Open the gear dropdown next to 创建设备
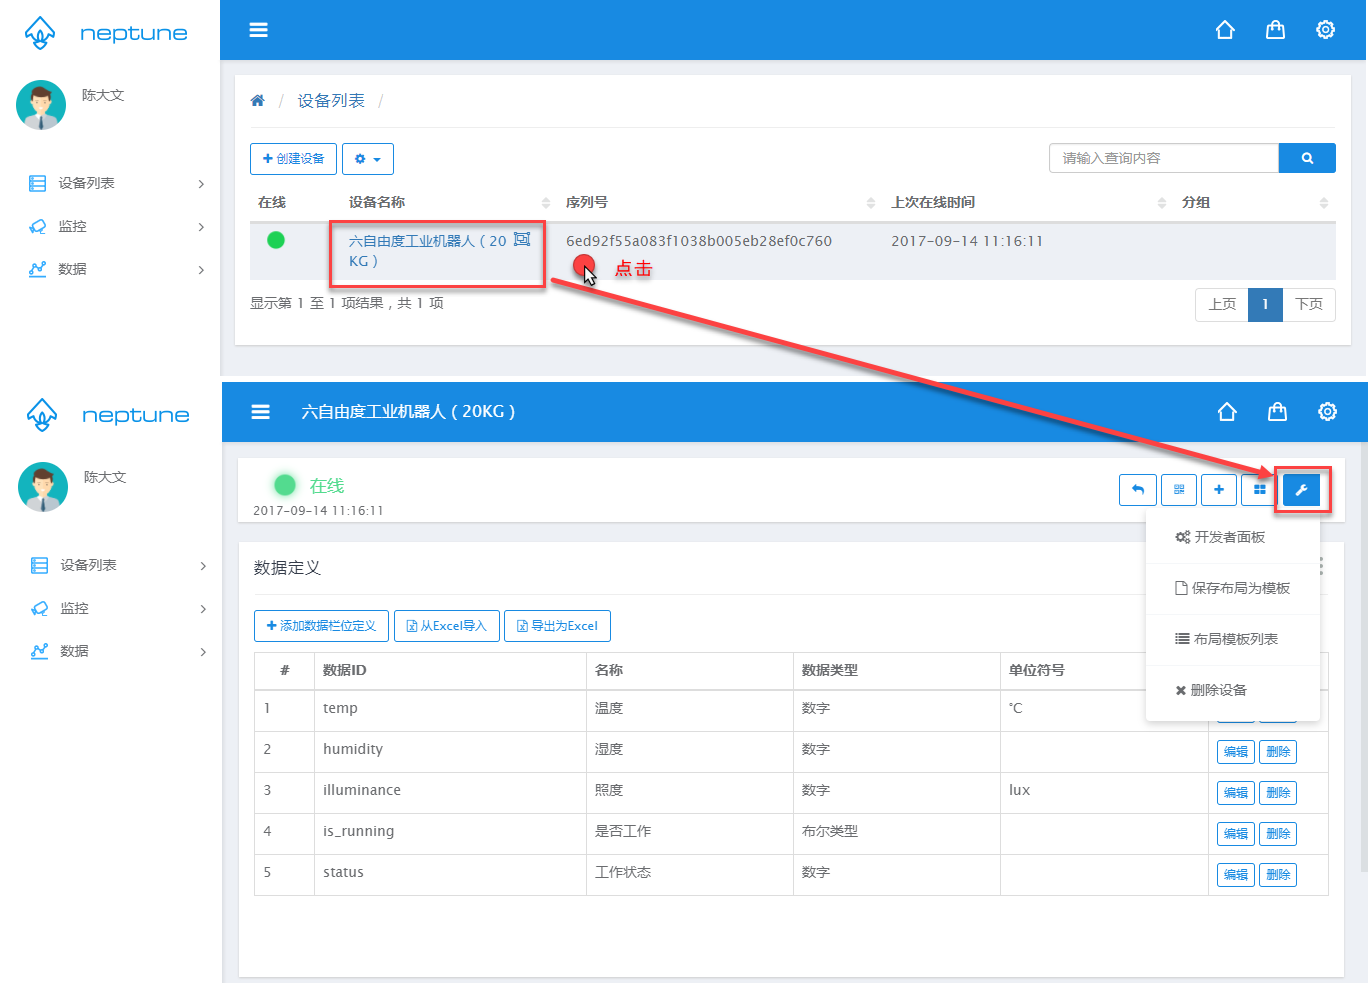 click(368, 159)
